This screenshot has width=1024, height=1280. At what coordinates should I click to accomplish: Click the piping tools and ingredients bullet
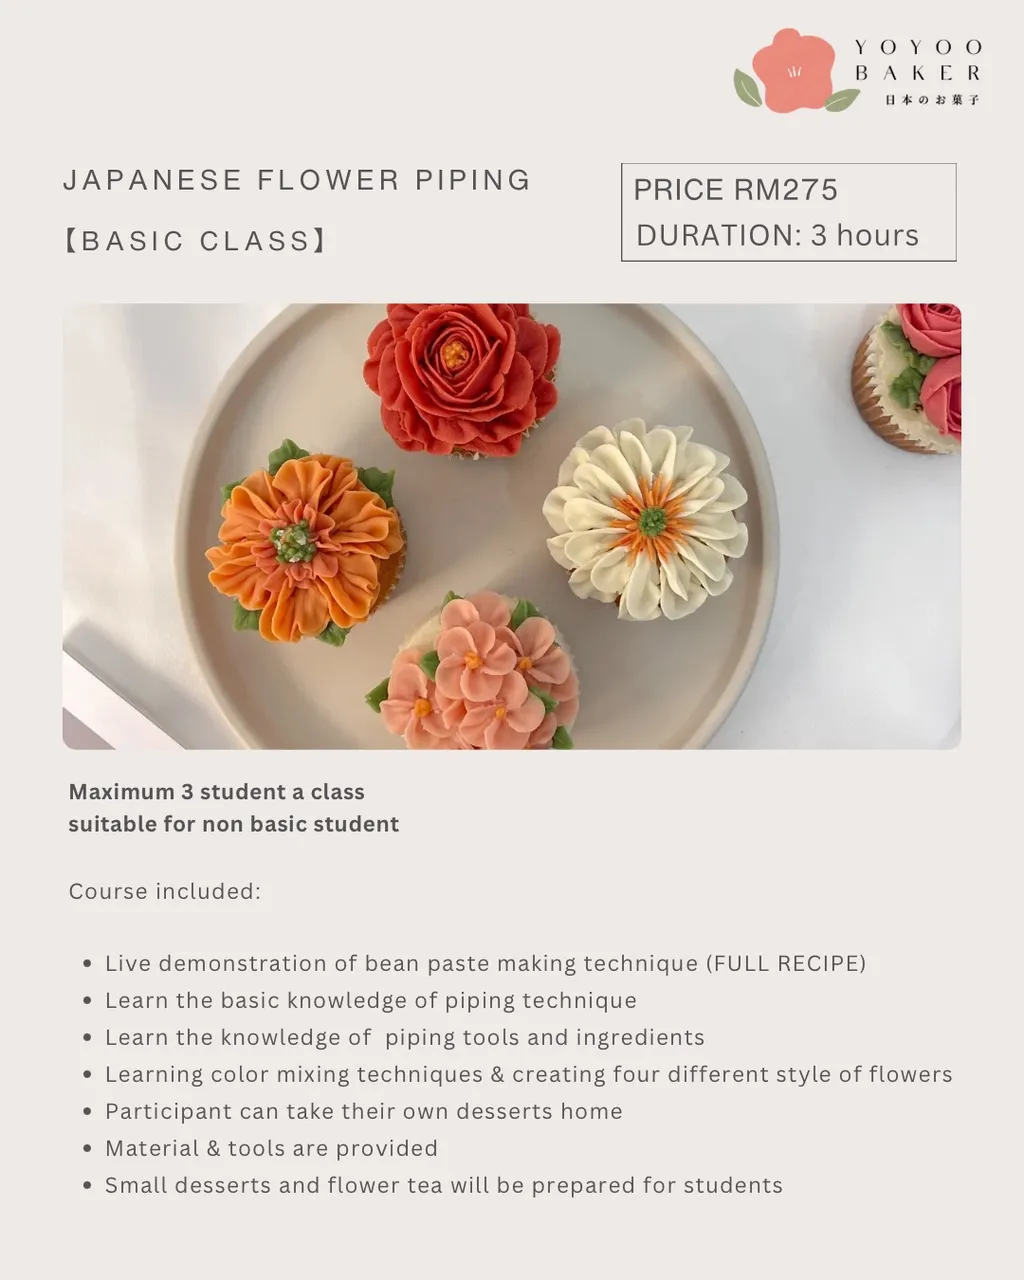coord(405,1038)
